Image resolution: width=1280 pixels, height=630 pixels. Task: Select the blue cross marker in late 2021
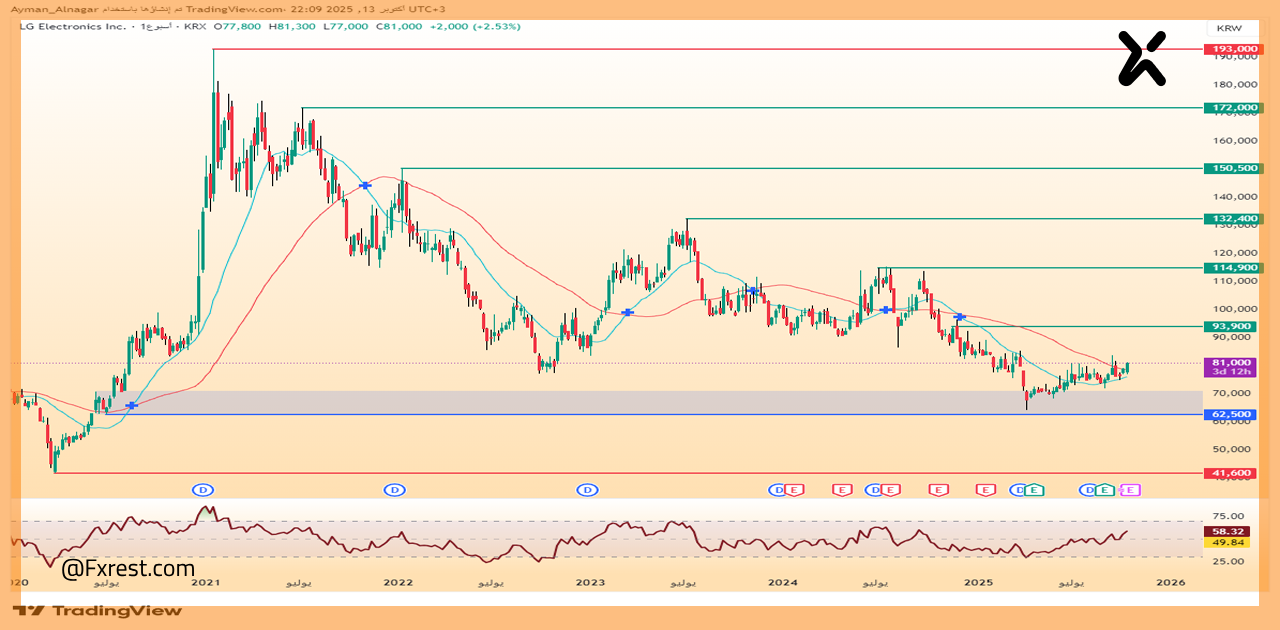[x=366, y=185]
